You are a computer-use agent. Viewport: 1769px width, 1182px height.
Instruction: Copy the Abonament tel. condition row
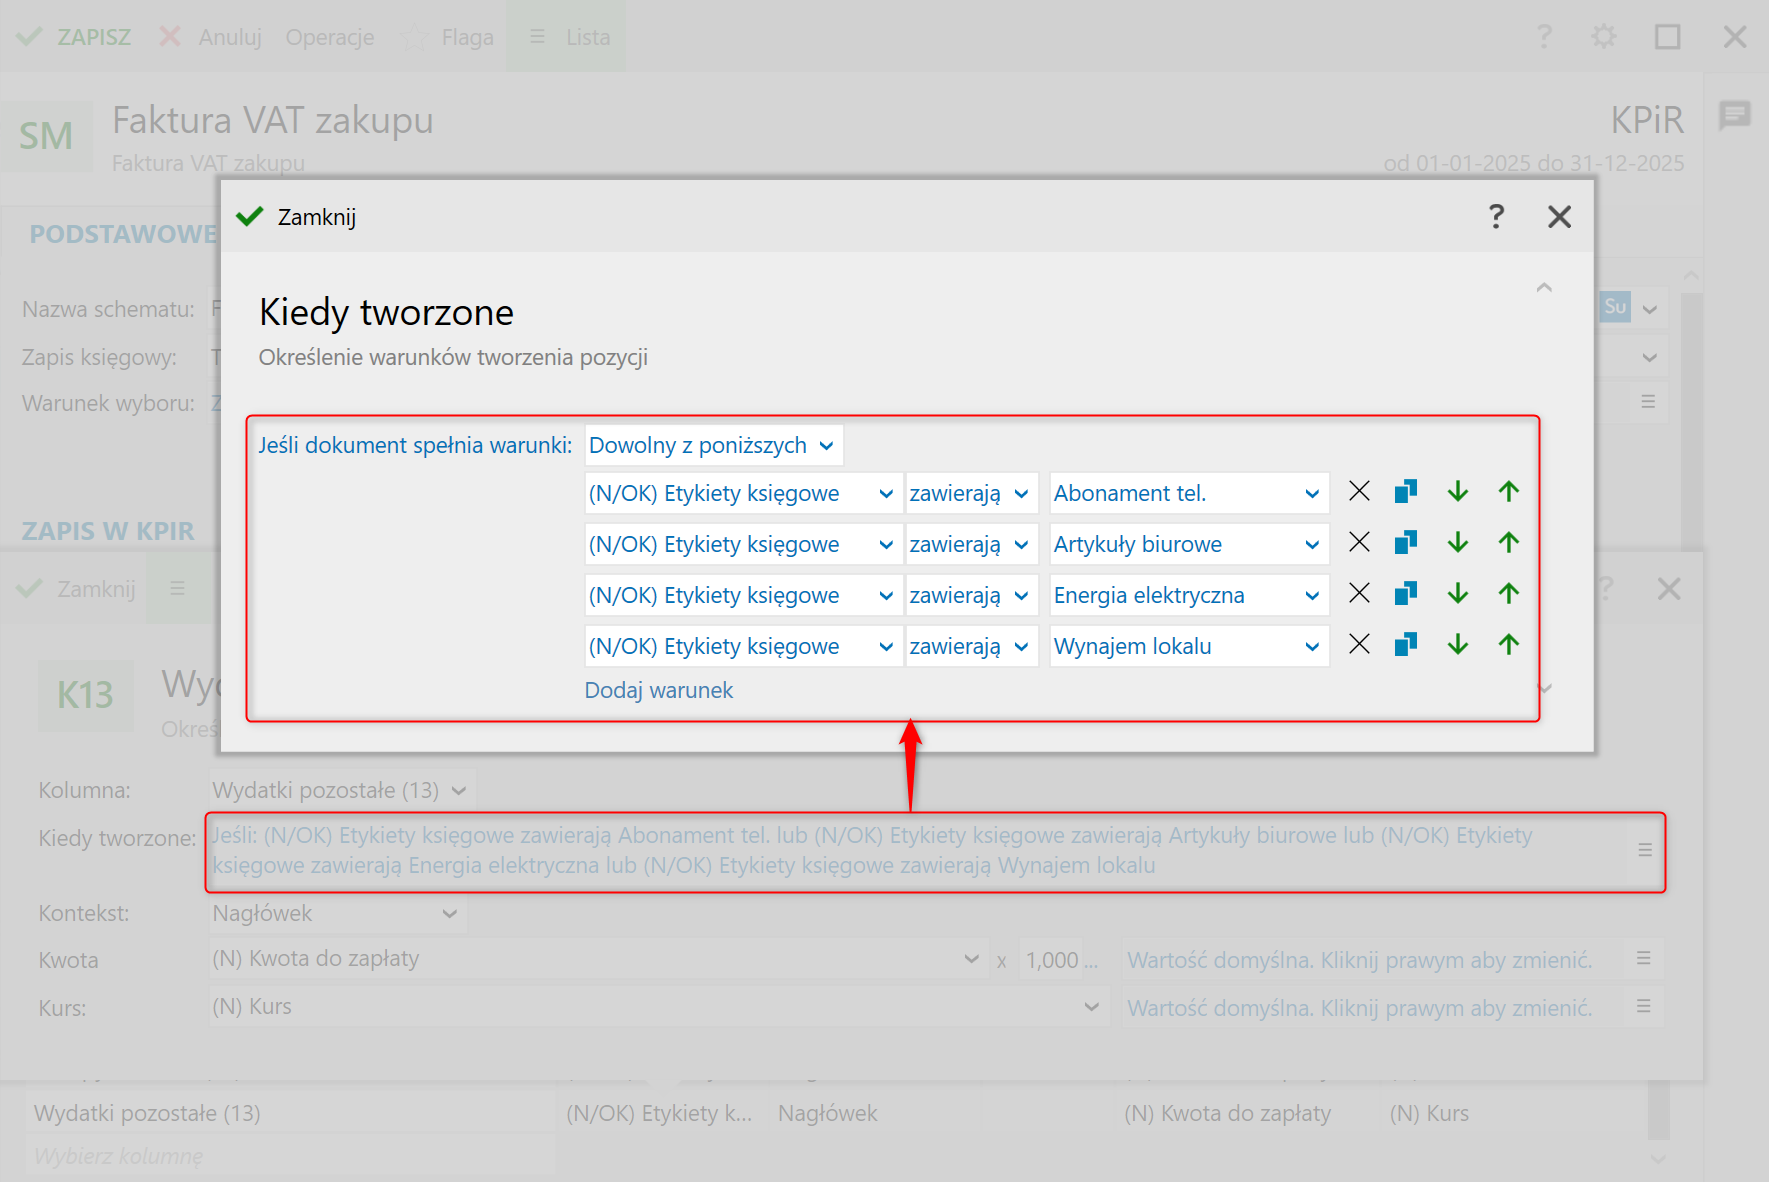pos(1406,492)
